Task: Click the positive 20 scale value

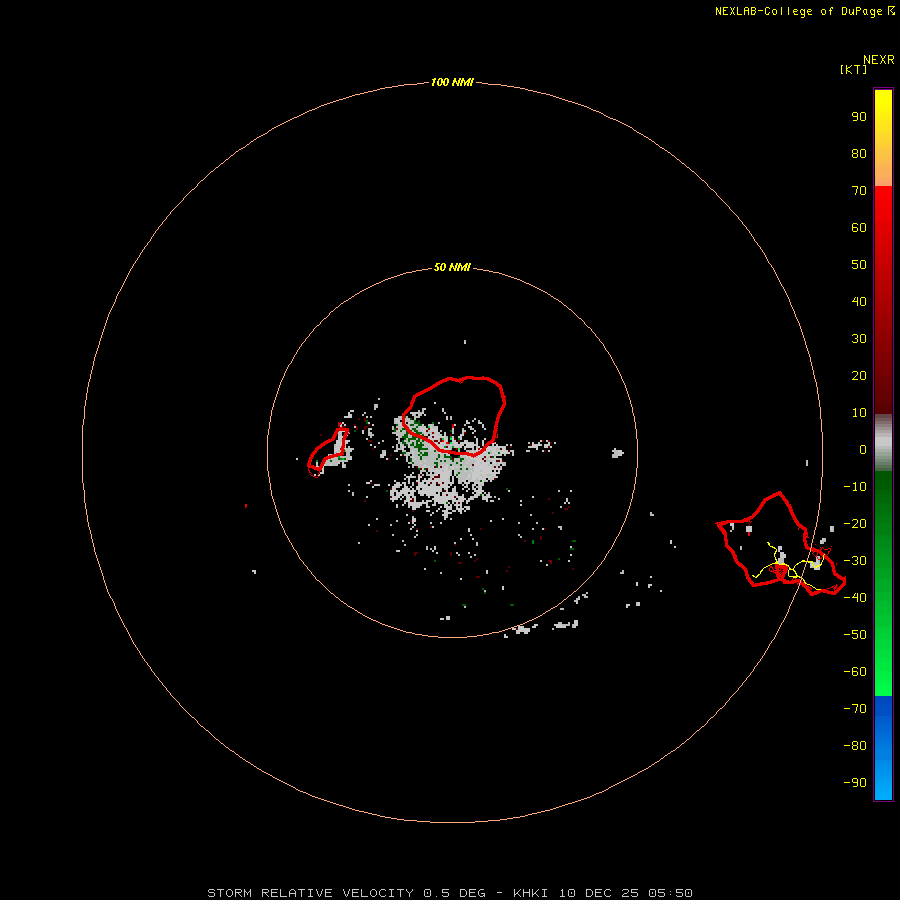Action: (859, 375)
